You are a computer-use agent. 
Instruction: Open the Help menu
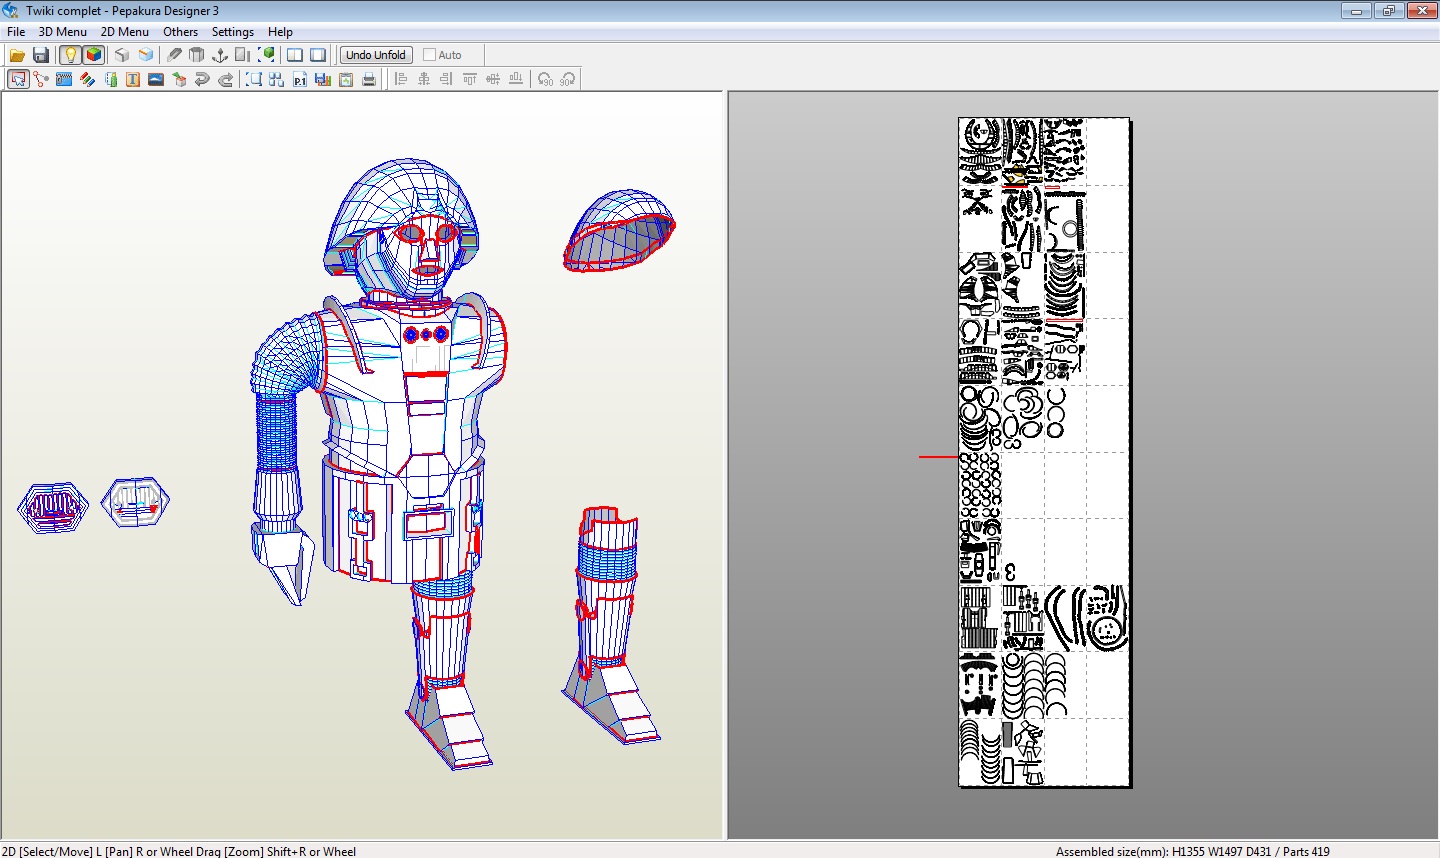pyautogui.click(x=280, y=31)
